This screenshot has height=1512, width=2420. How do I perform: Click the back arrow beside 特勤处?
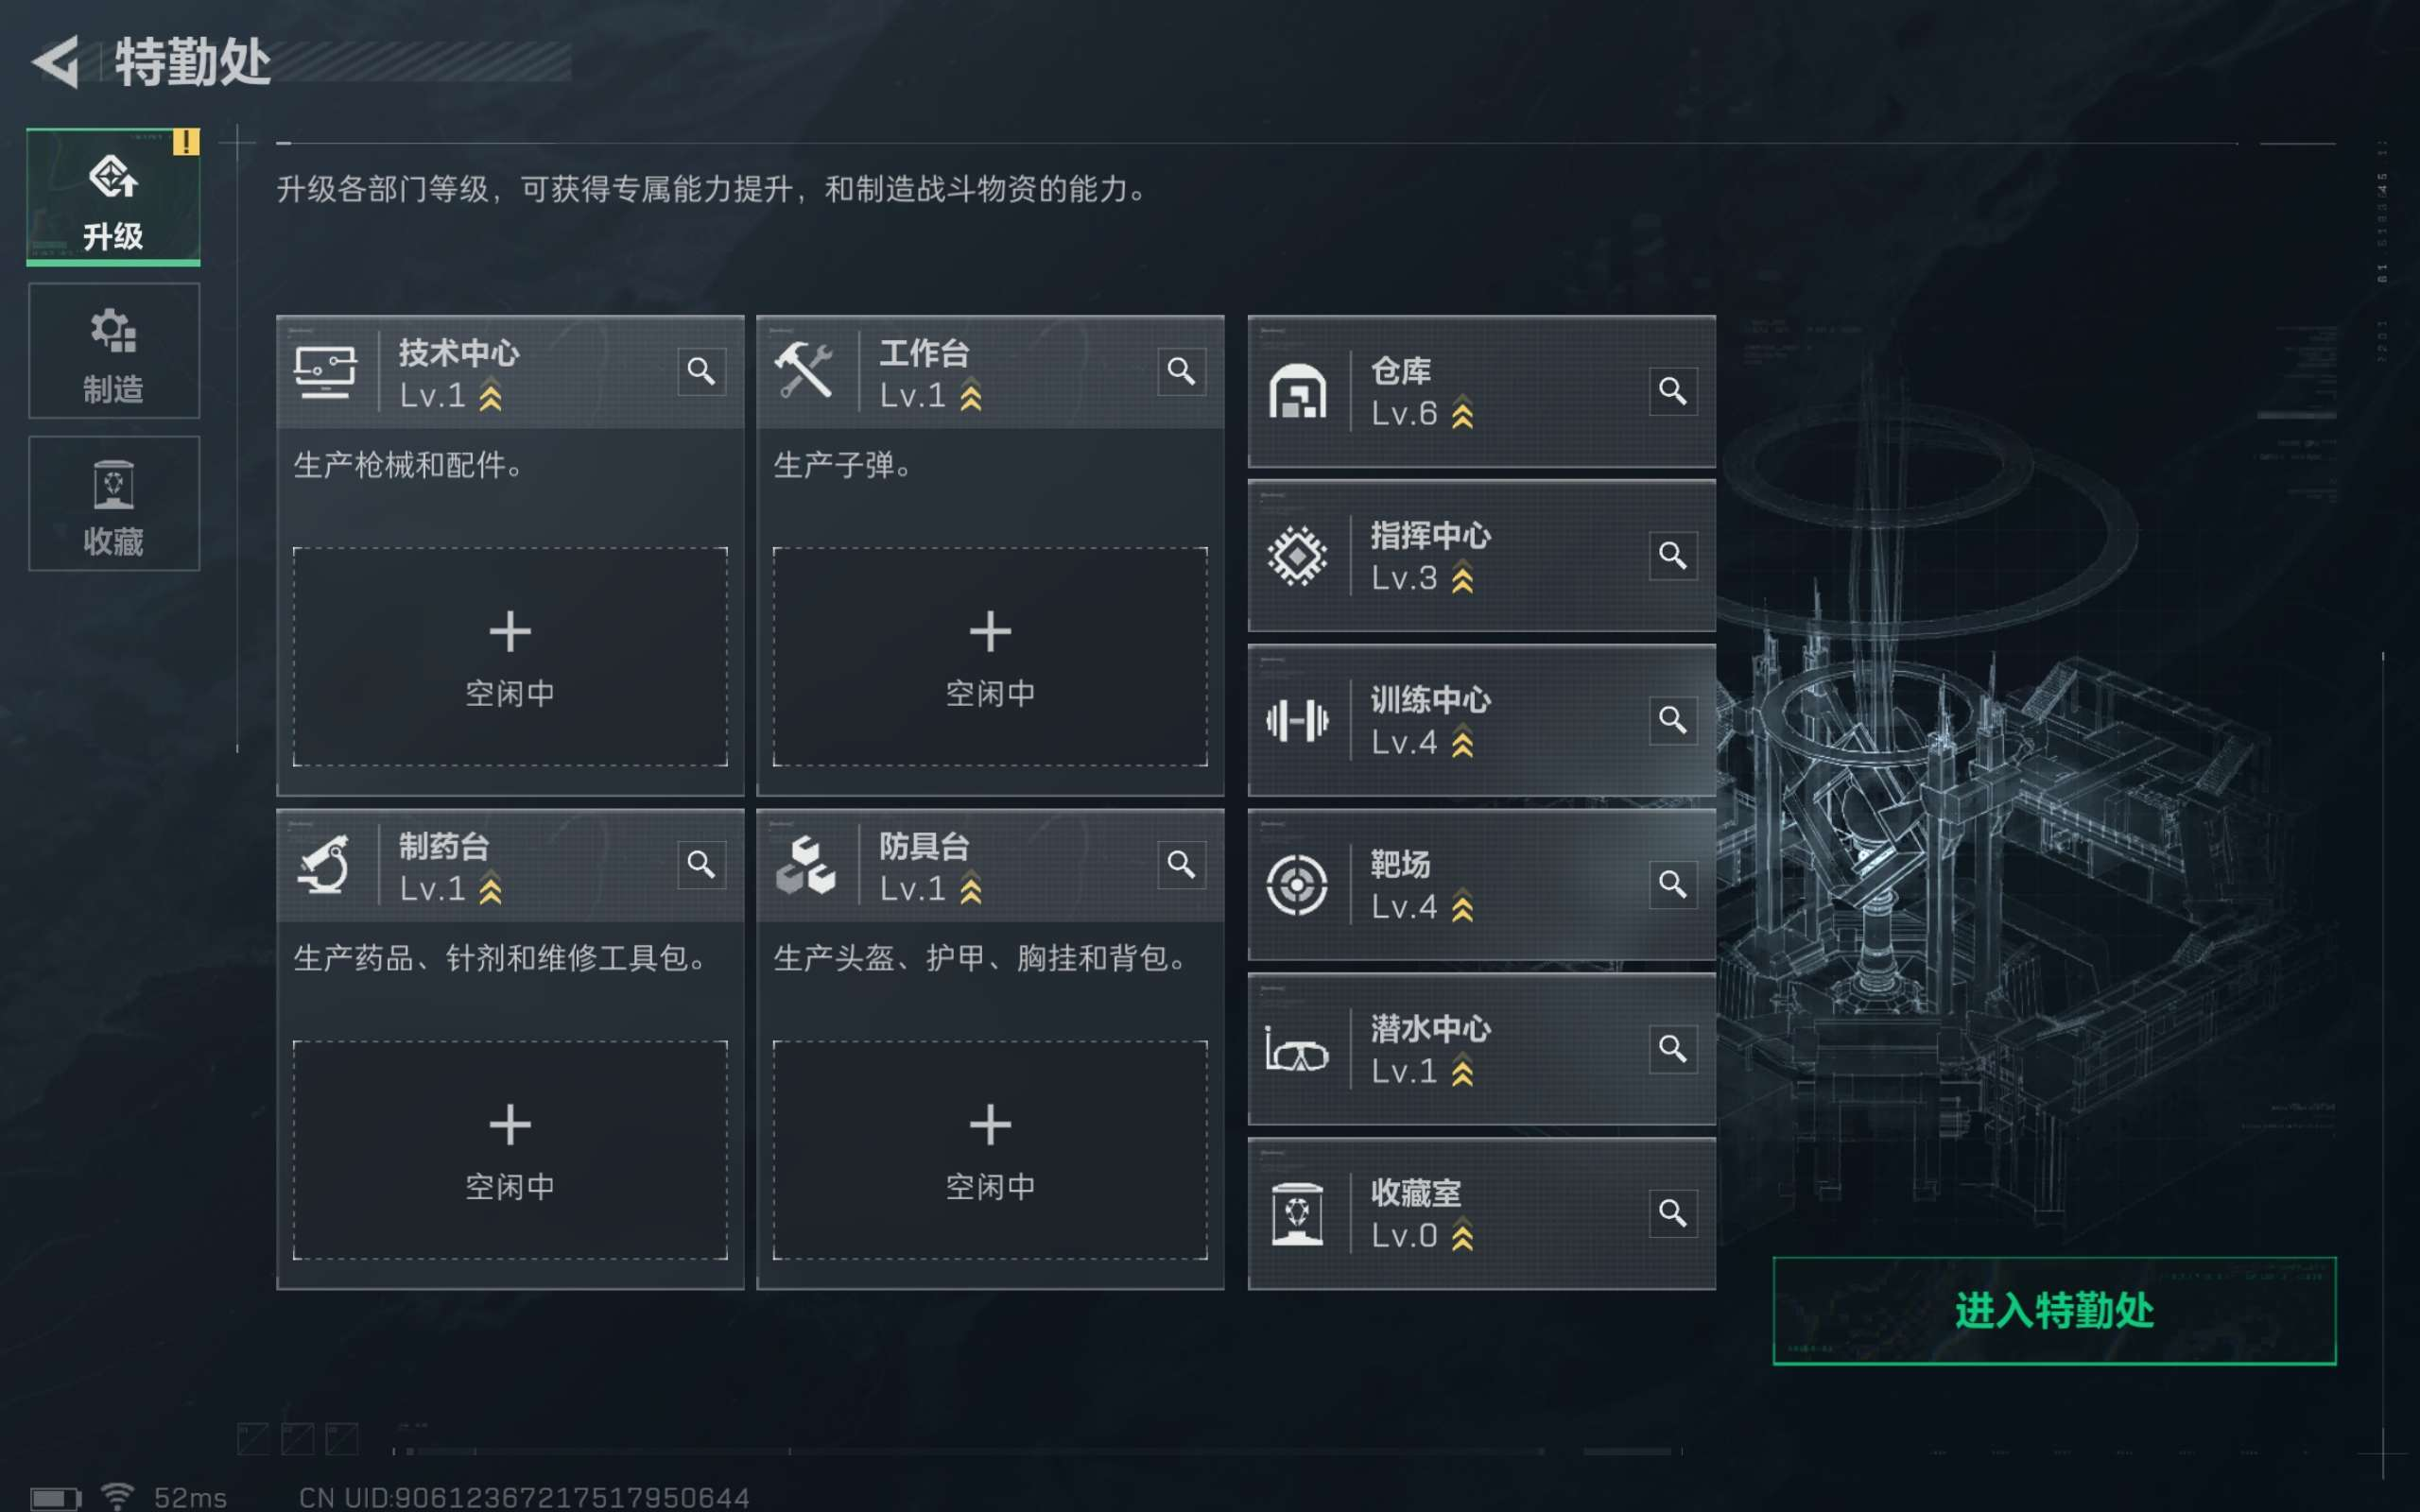pyautogui.click(x=56, y=62)
